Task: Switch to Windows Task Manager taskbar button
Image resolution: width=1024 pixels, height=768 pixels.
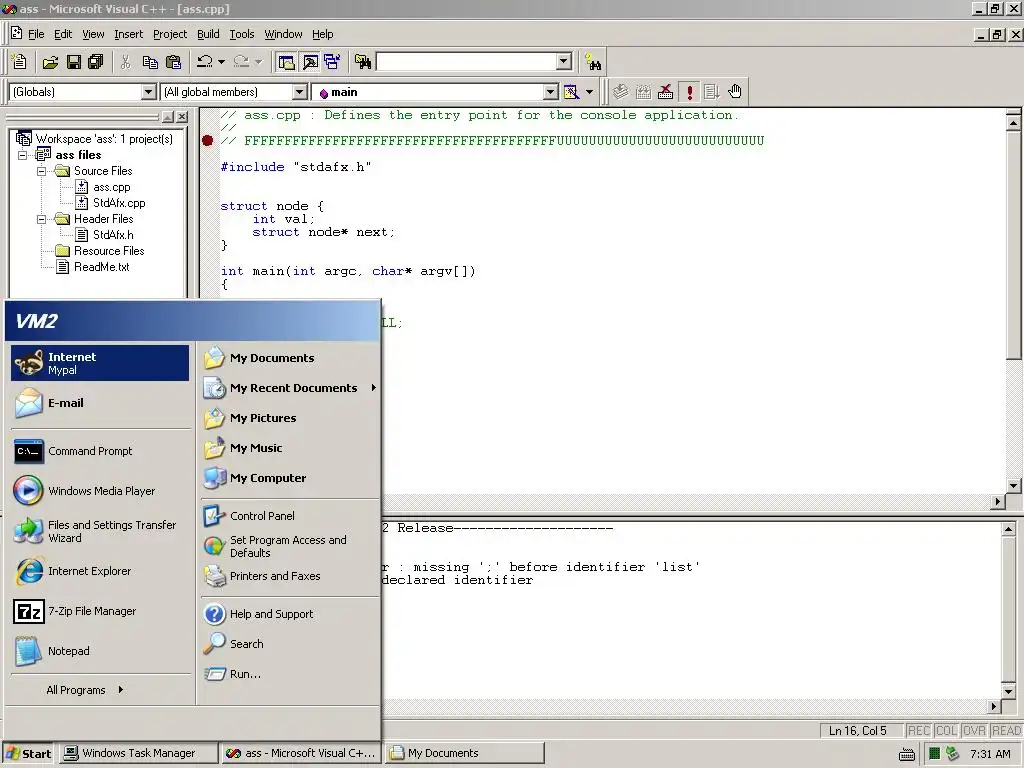Action: (138, 754)
